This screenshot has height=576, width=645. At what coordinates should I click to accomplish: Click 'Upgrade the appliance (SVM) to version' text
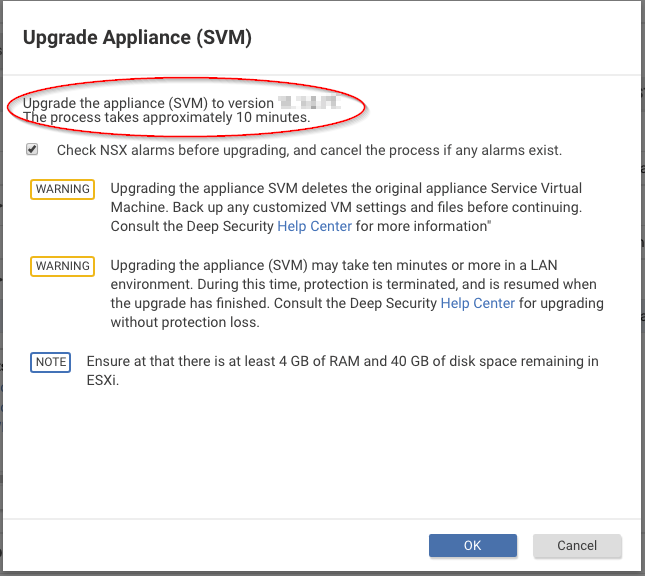tap(148, 103)
